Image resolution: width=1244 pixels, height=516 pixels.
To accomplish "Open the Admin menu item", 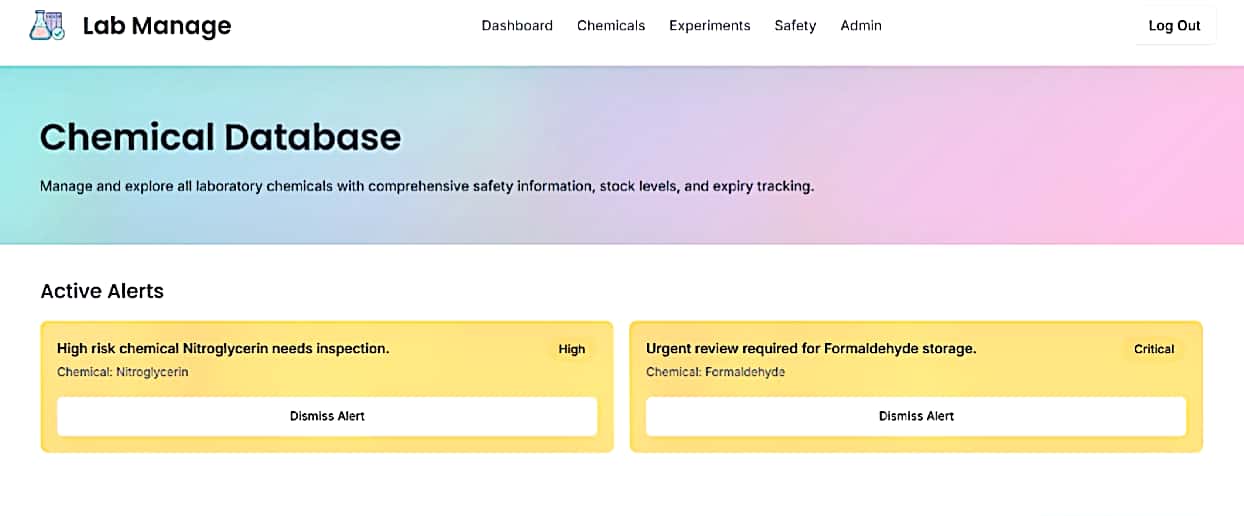I will pos(860,26).
